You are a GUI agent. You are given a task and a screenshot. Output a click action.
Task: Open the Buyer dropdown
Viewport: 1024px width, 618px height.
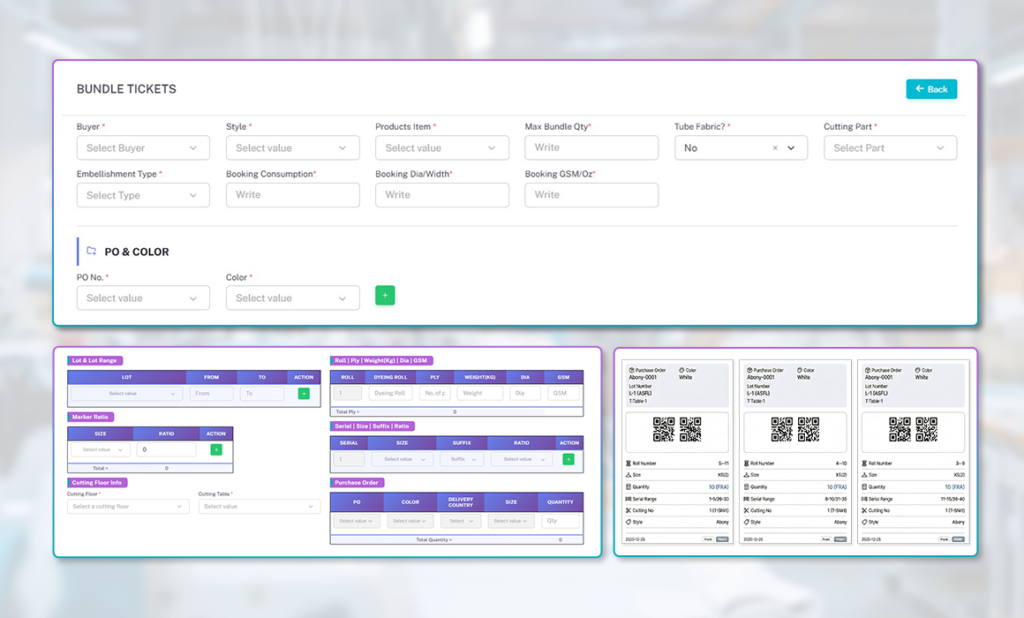[x=143, y=148]
